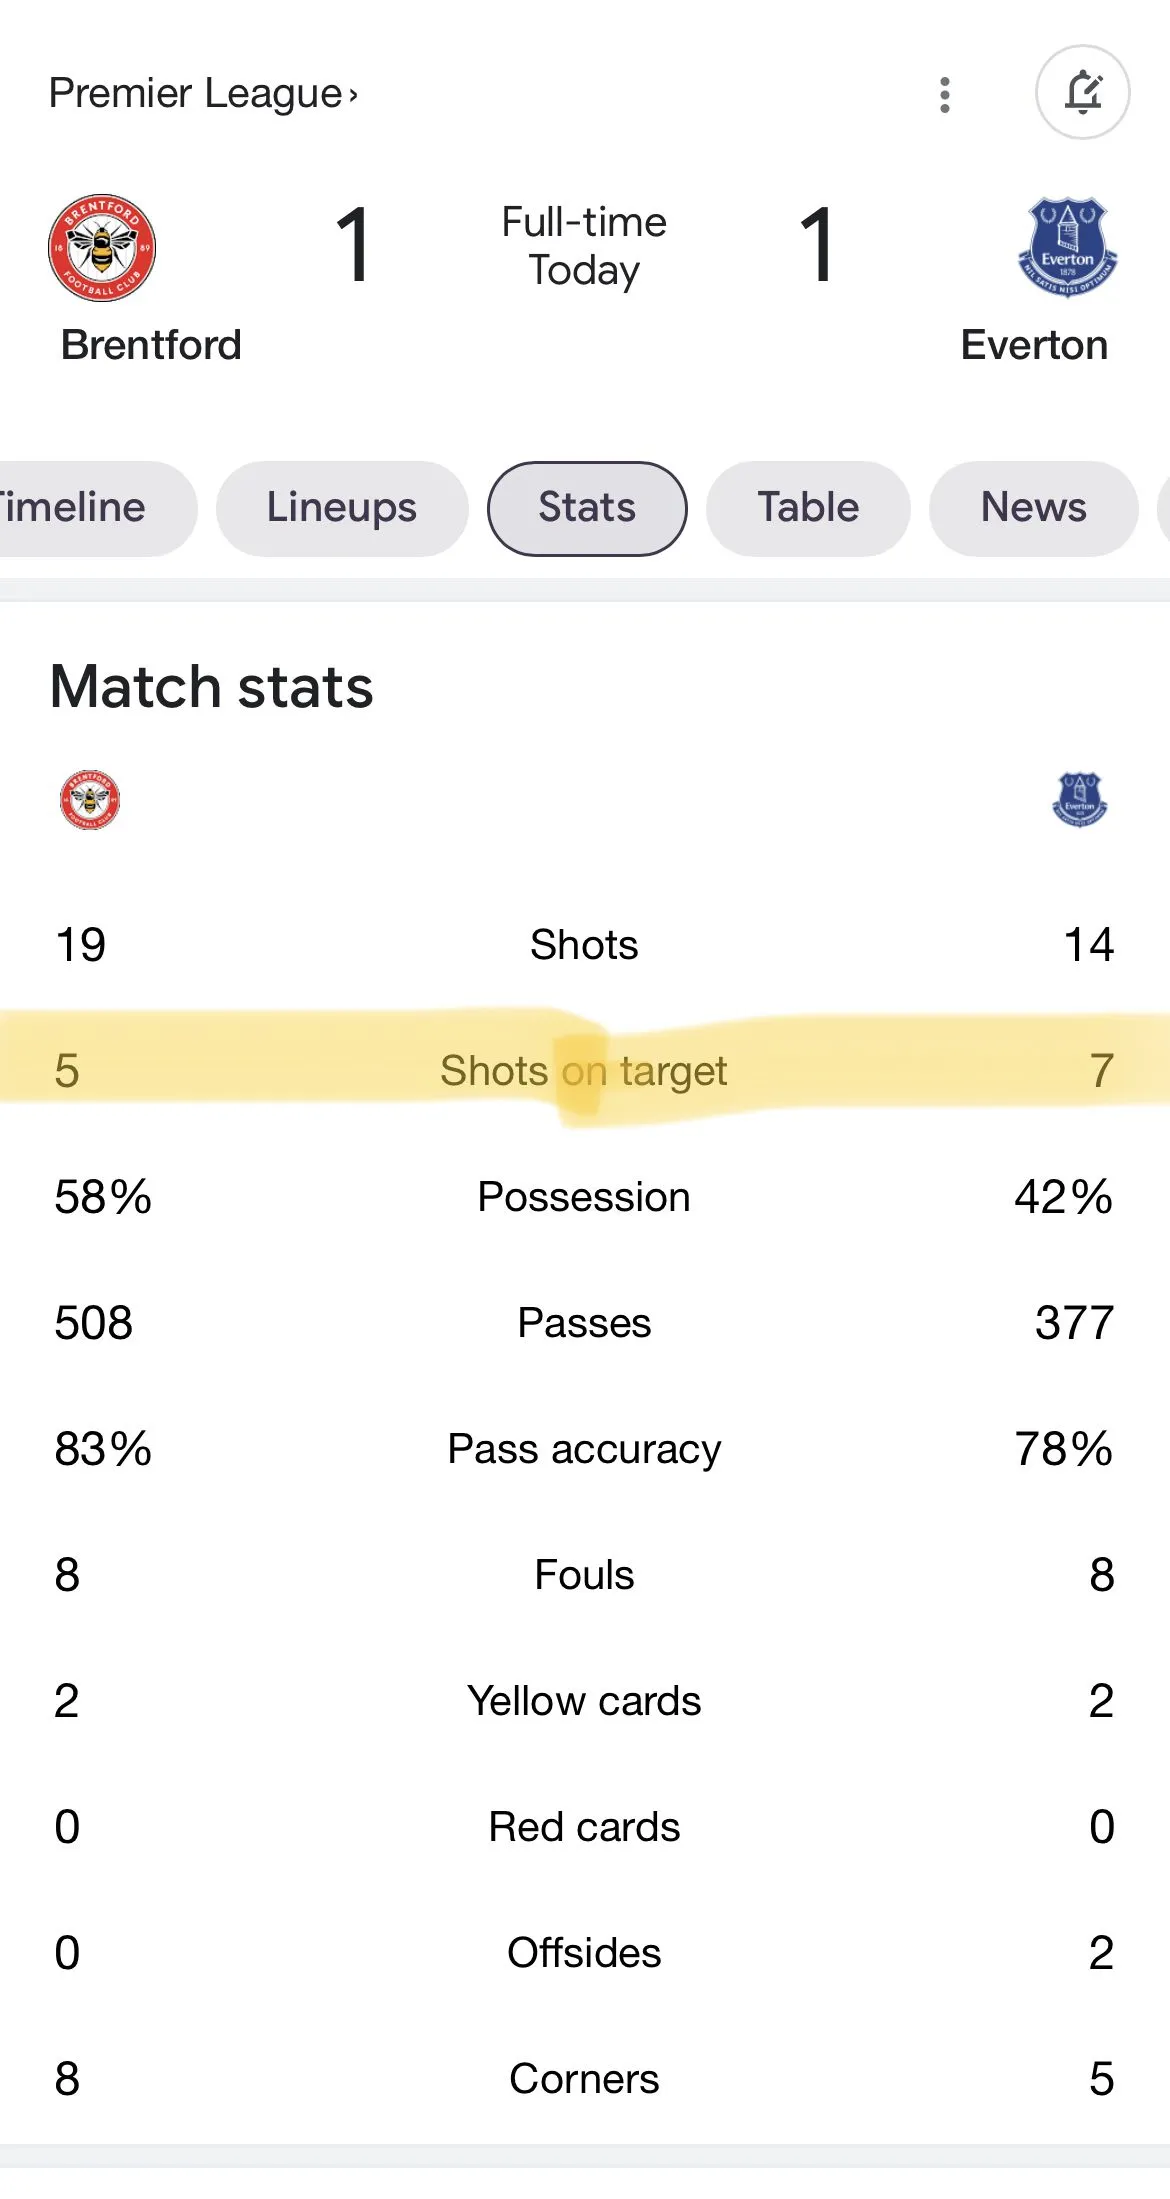This screenshot has width=1170, height=2199.
Task: Tap the large Everton club crest
Action: pos(1067,247)
